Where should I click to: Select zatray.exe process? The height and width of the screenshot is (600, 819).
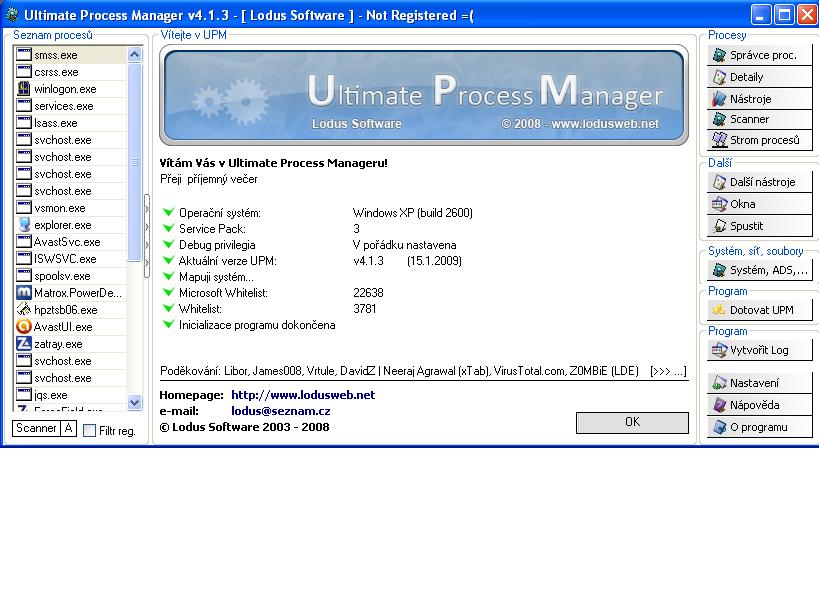(71, 344)
